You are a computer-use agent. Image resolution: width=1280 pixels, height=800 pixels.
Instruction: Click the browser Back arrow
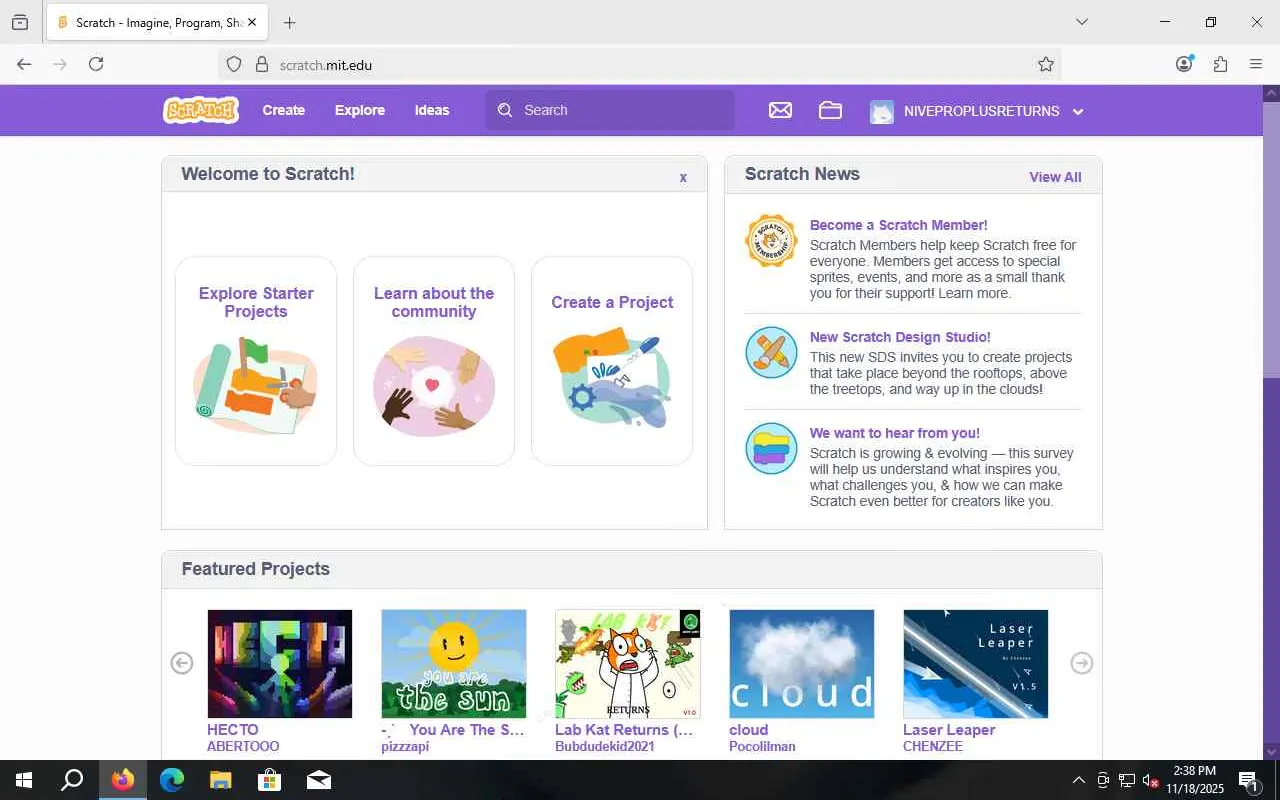tap(24, 64)
